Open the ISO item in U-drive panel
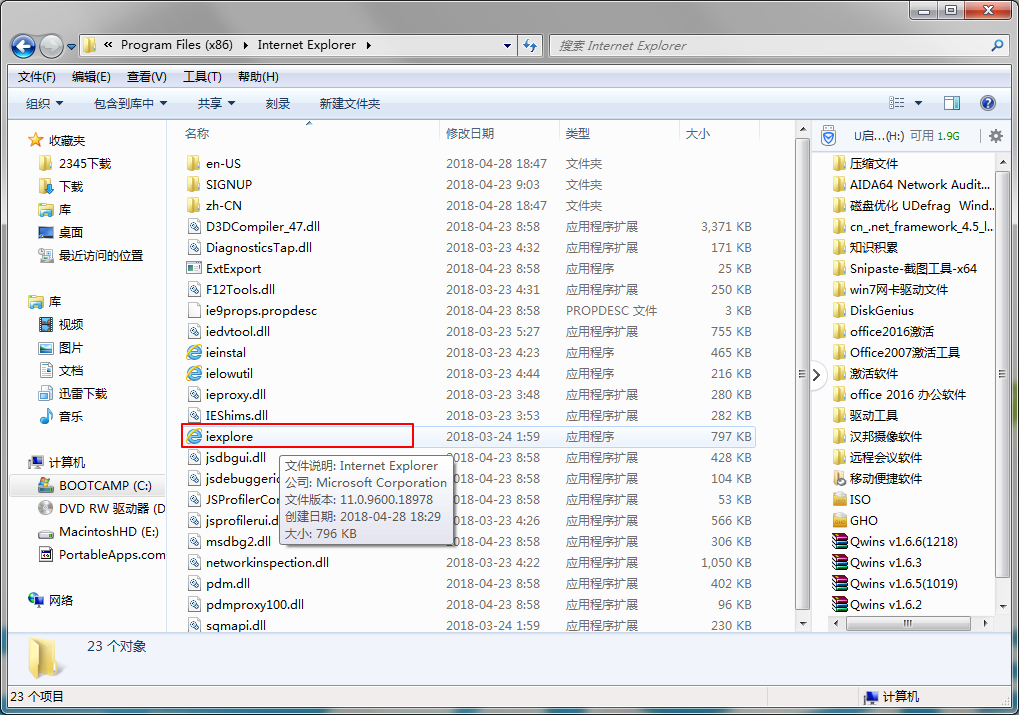This screenshot has width=1019, height=715. coord(860,499)
